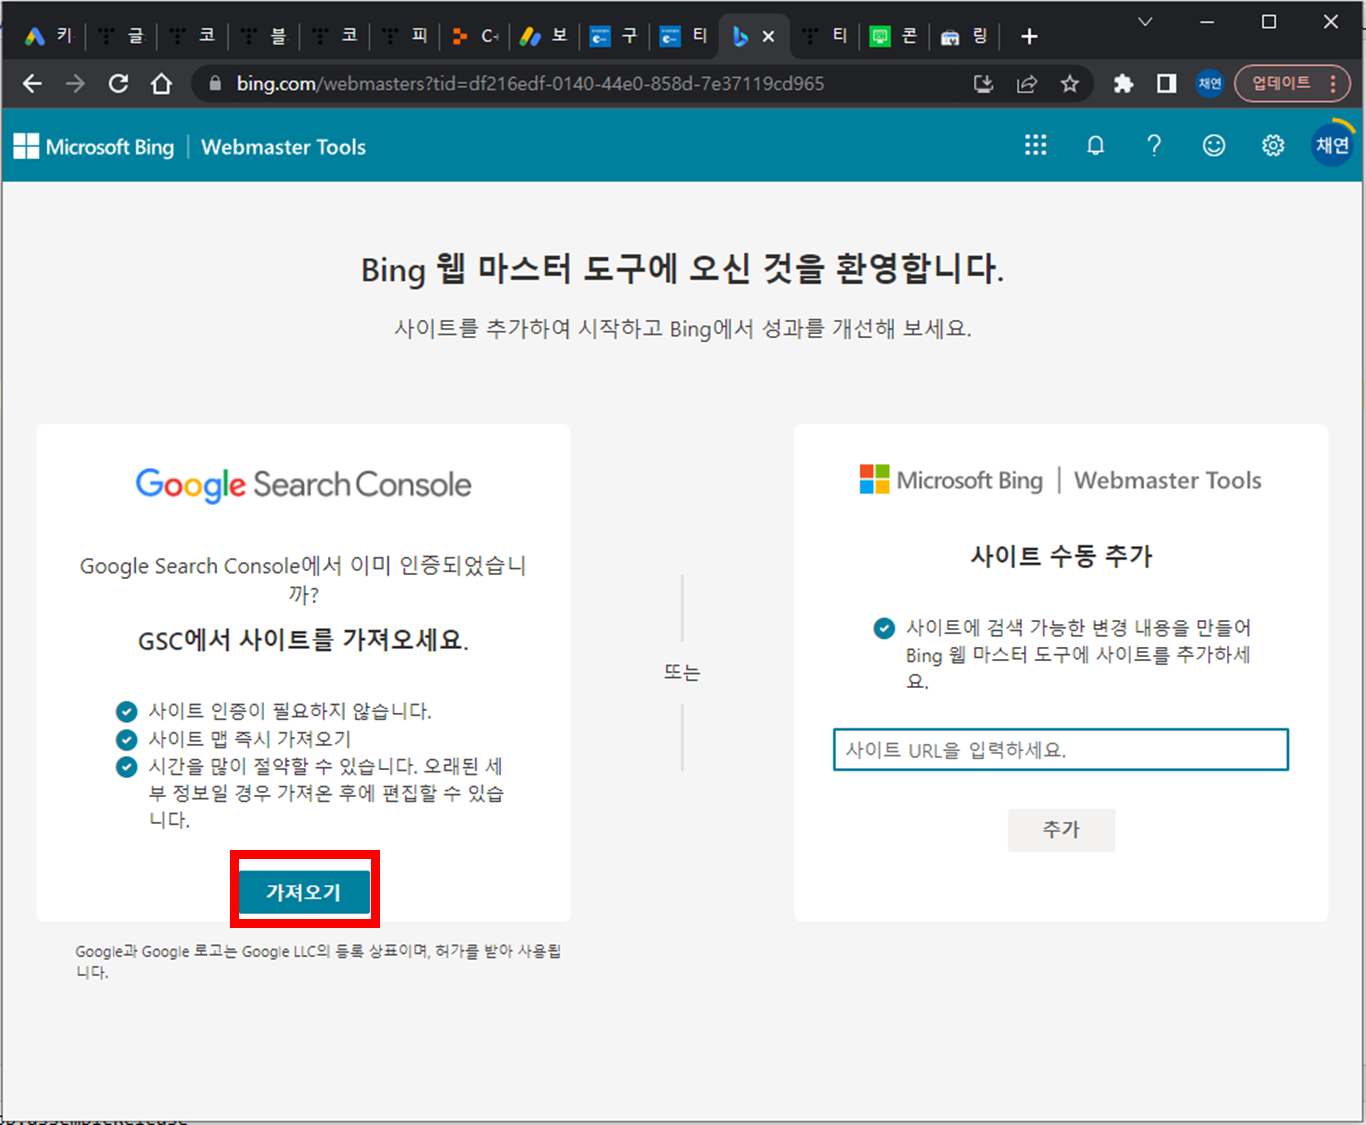1366x1125 pixels.
Task: Click the 사이트 맵 즉시 가져오기 text
Action: pyautogui.click(x=250, y=739)
